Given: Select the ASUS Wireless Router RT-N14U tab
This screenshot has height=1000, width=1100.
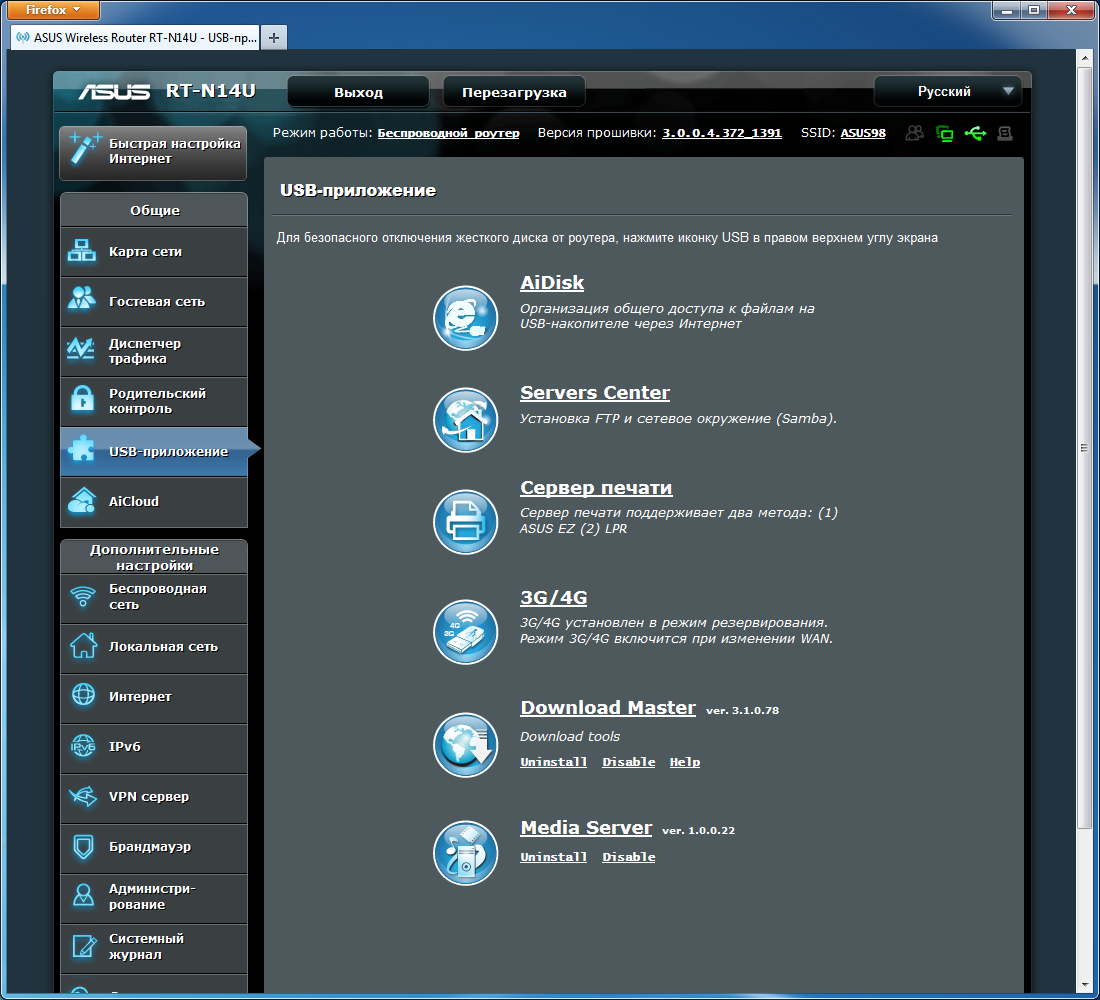Looking at the screenshot, I should click(x=135, y=38).
